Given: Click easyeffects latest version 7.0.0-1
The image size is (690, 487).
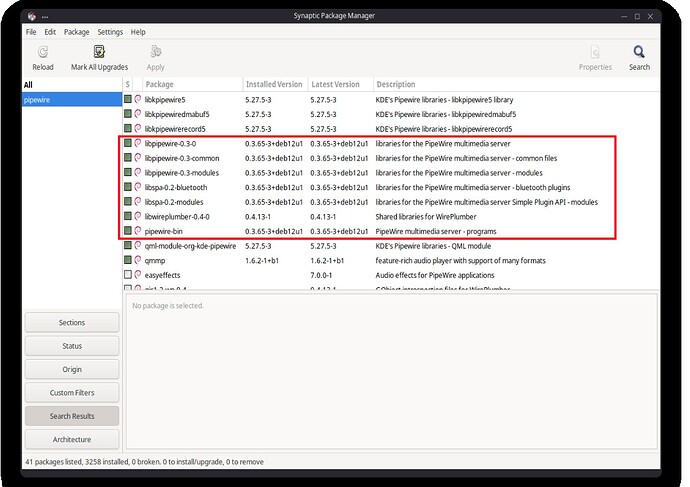Looking at the screenshot, I should pyautogui.click(x=321, y=275).
